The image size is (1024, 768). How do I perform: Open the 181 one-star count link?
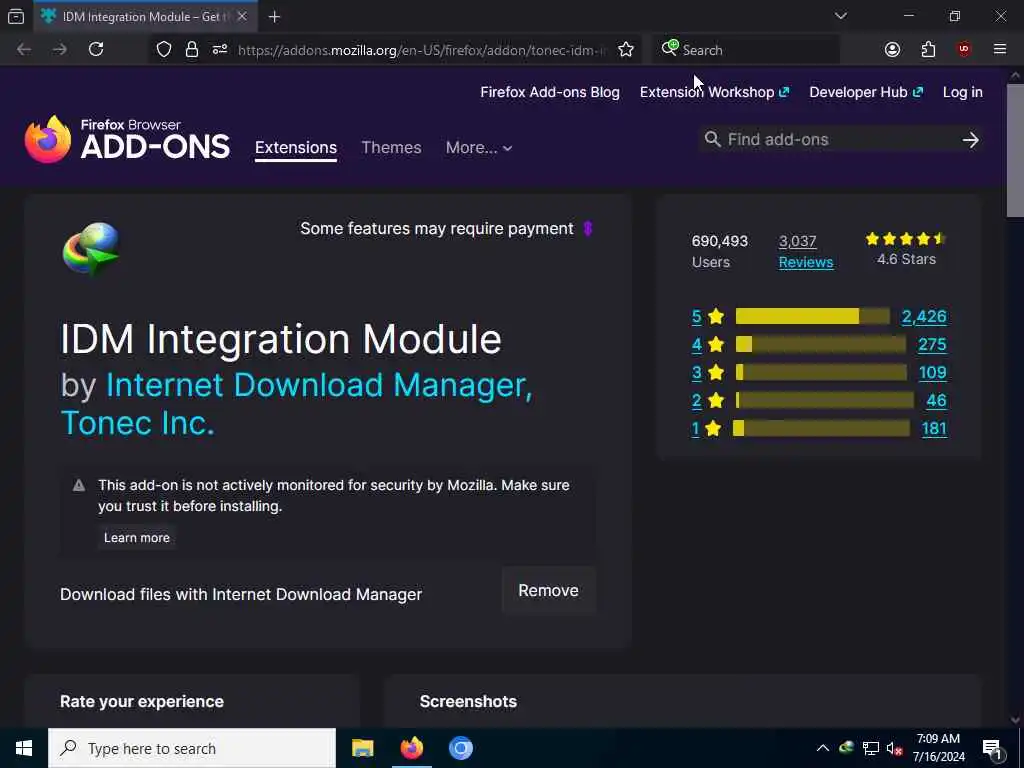pos(934,428)
